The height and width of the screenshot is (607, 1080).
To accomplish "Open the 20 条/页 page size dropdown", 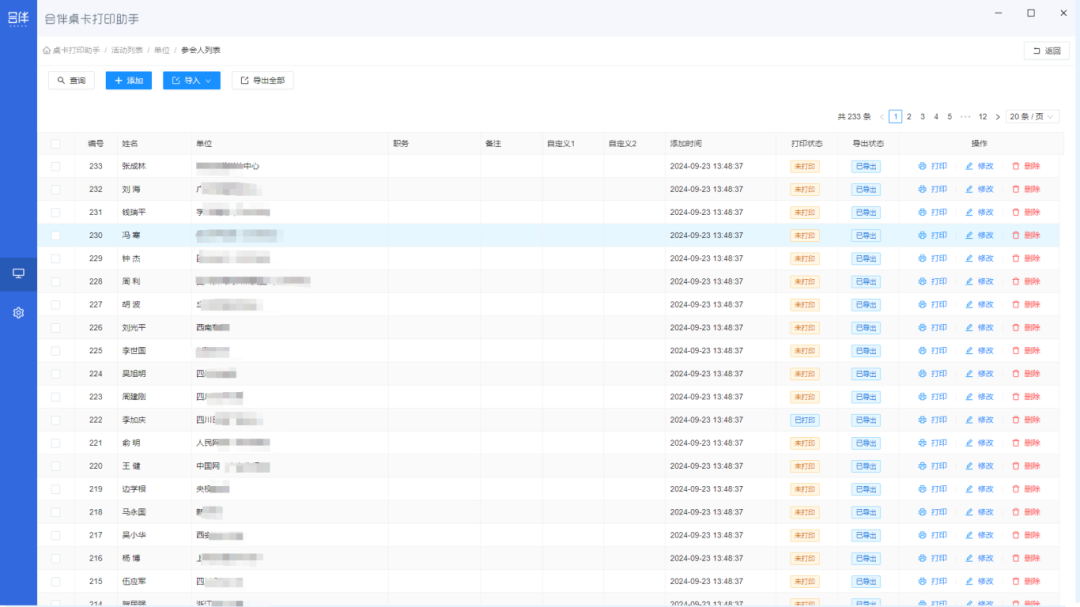I will click(x=1032, y=117).
